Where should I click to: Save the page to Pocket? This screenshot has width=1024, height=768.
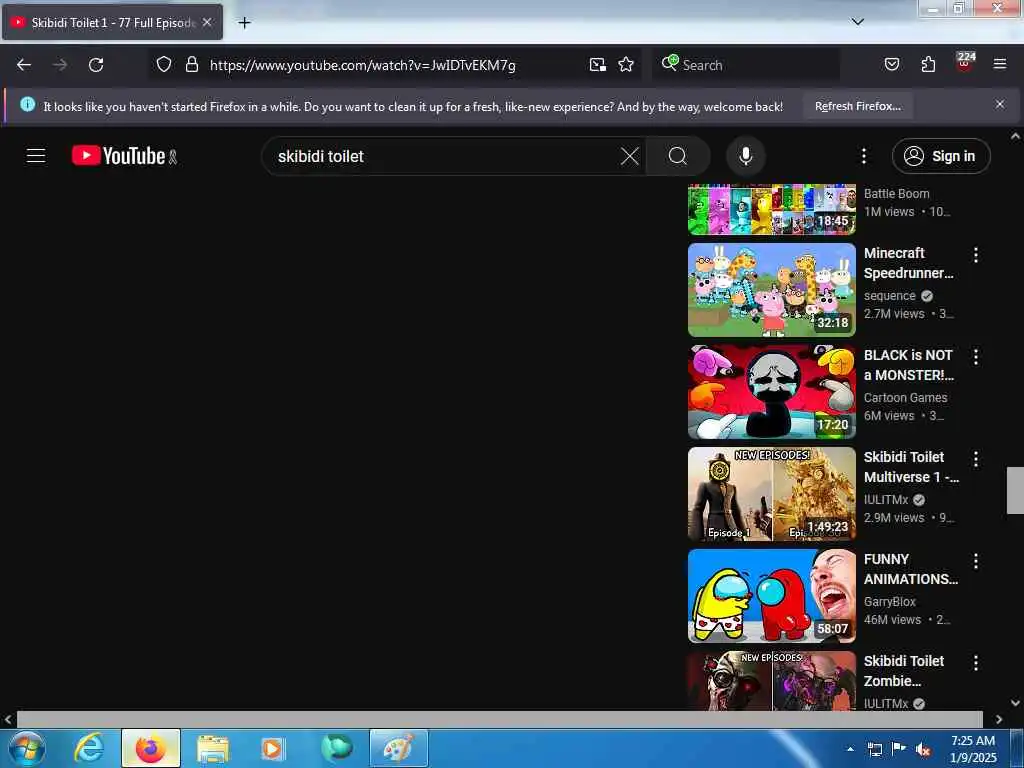coord(891,65)
